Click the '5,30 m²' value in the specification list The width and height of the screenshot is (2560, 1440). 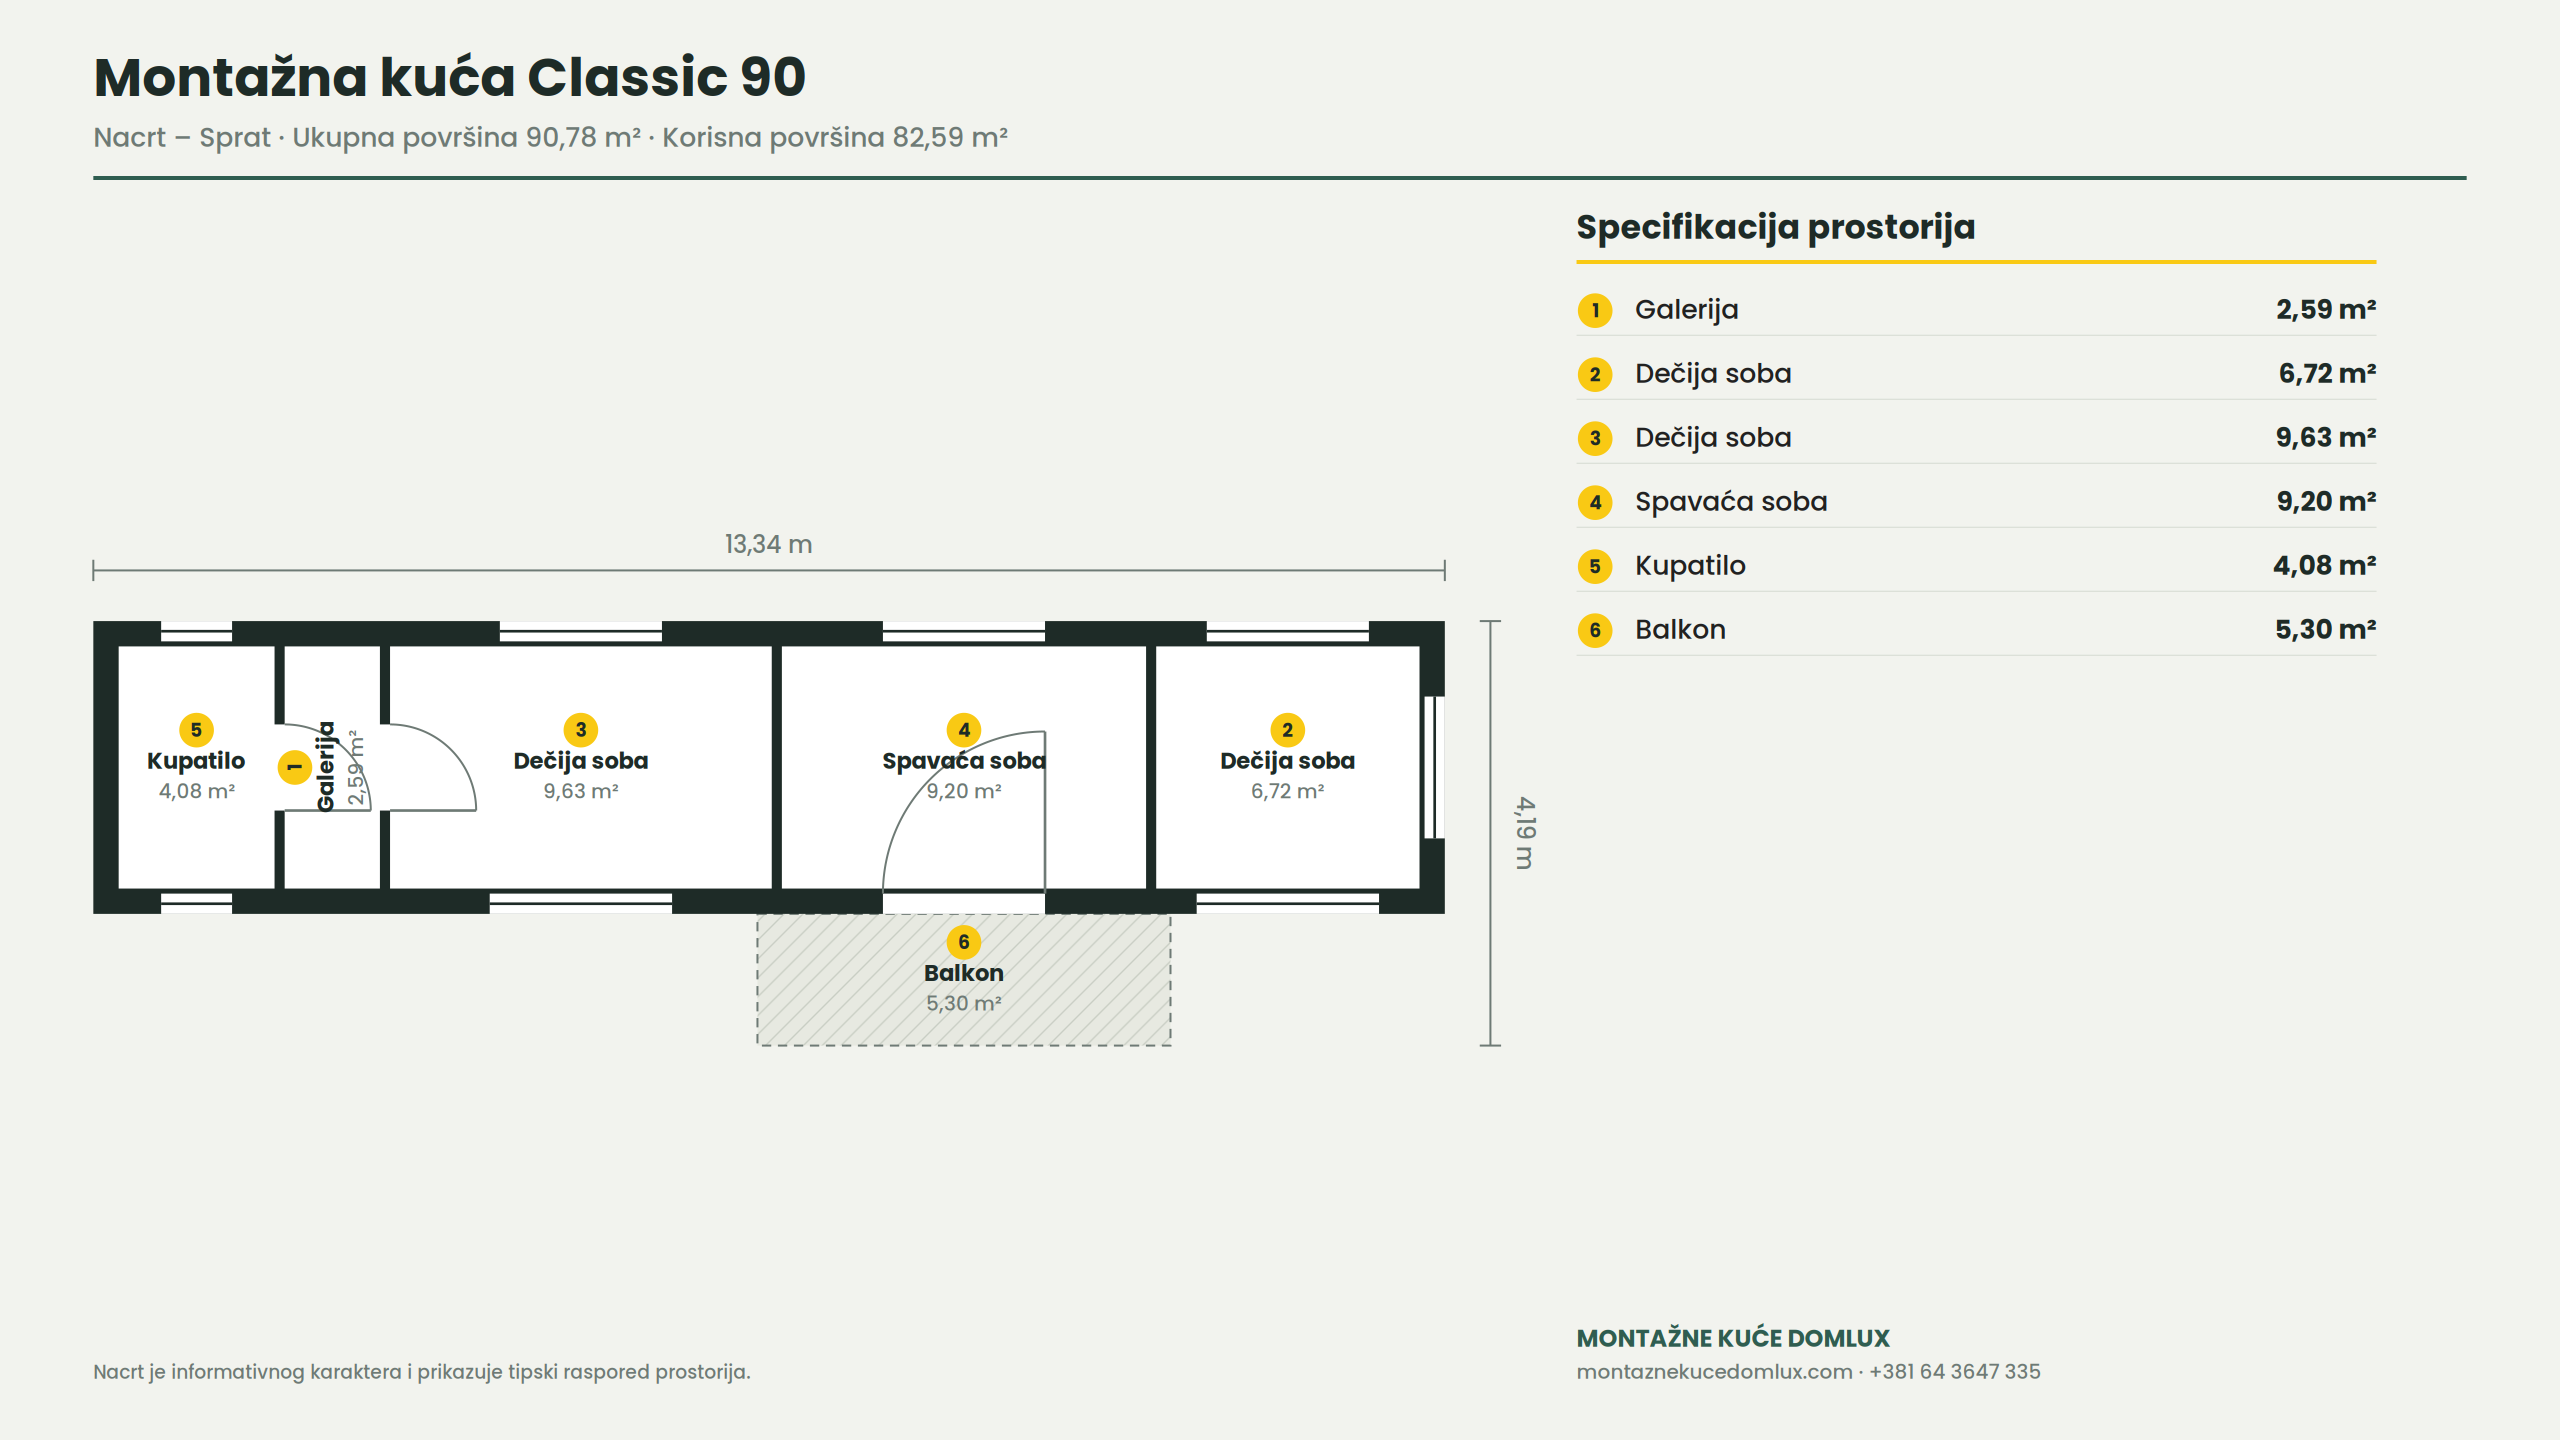pos(2326,630)
